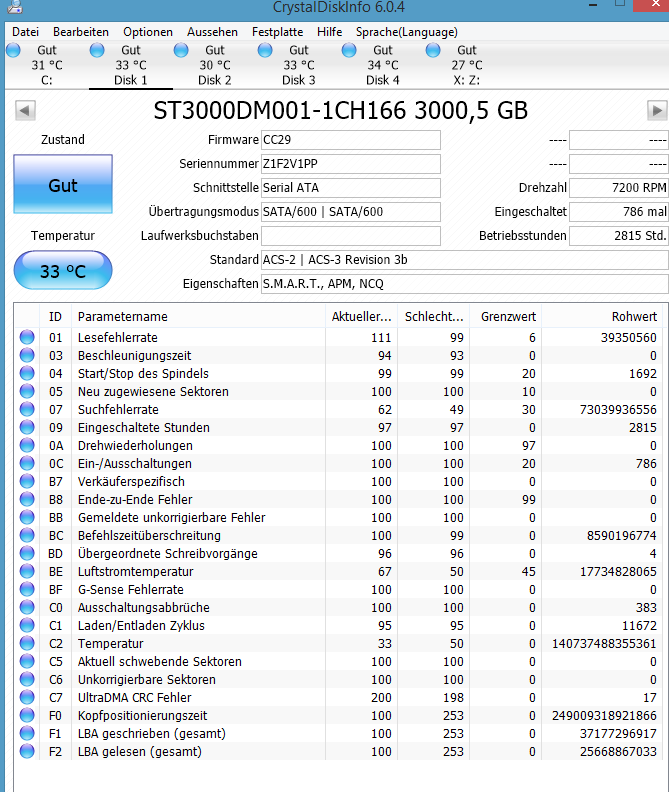Click the Drehzahl field 7200 RPM
This screenshot has height=792, width=669.
tap(619, 188)
